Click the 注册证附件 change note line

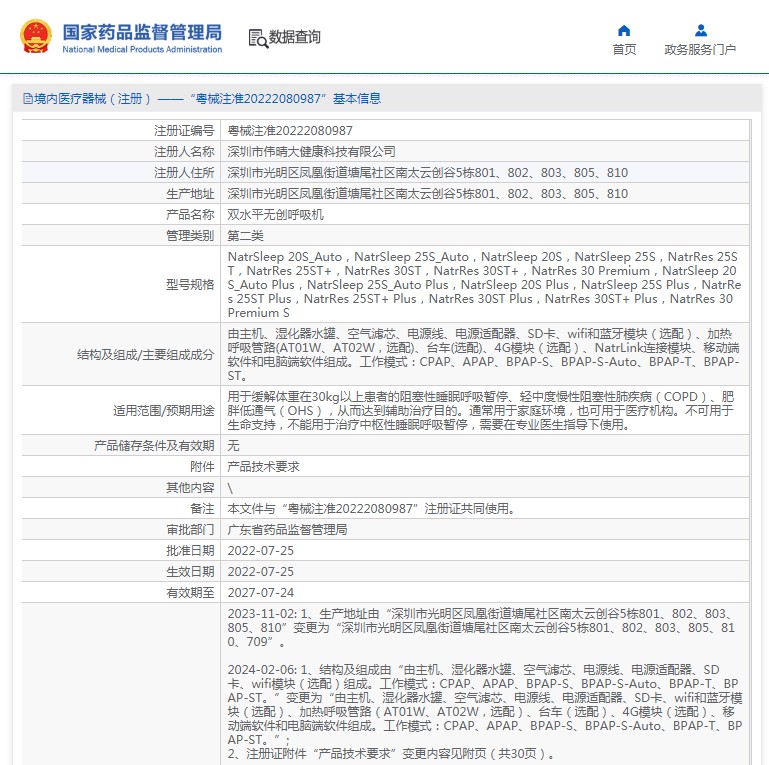[x=390, y=753]
